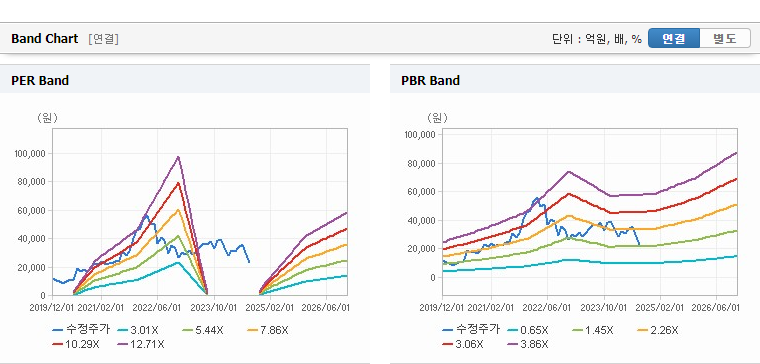Image resolution: width=760 pixels, height=364 pixels.
Task: Click the PER chart 2019/12/01 date label
Action: tap(52, 308)
